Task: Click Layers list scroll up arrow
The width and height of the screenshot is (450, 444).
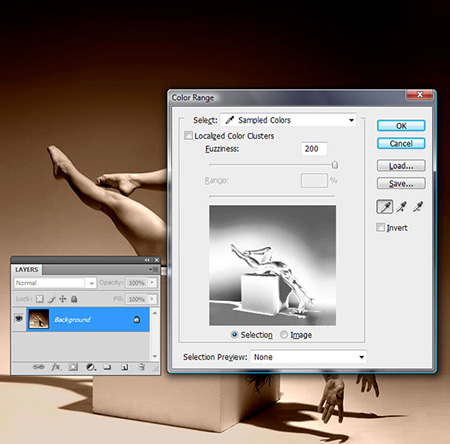Action: [x=155, y=313]
